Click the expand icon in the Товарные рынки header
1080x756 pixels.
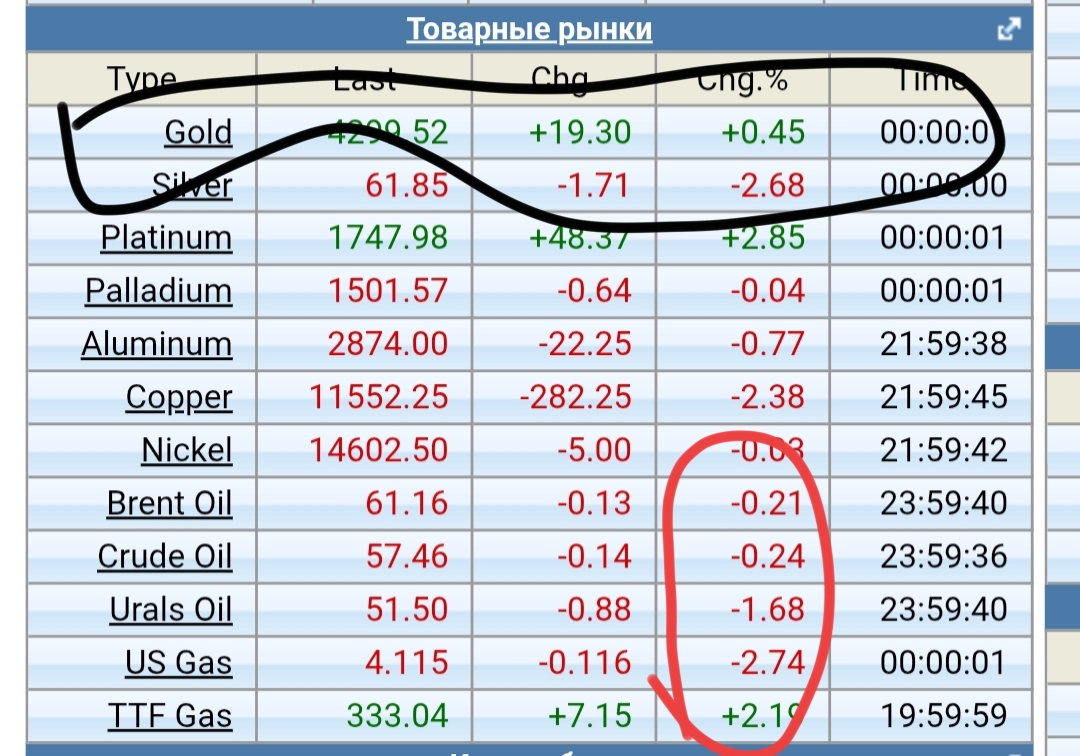1009,30
